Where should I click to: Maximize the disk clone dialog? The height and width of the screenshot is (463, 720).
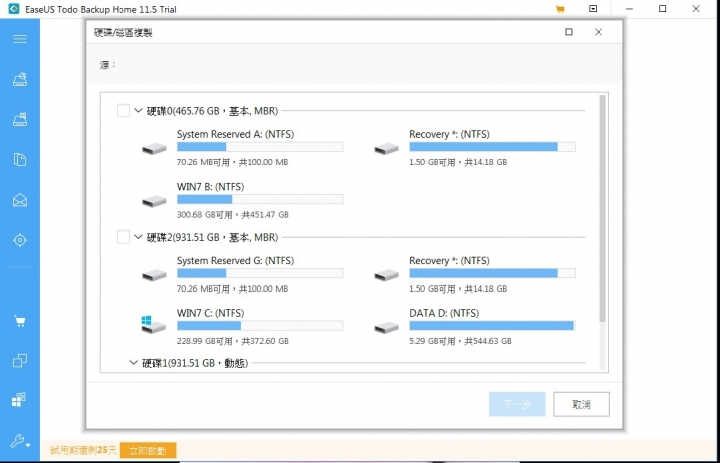click(x=569, y=32)
